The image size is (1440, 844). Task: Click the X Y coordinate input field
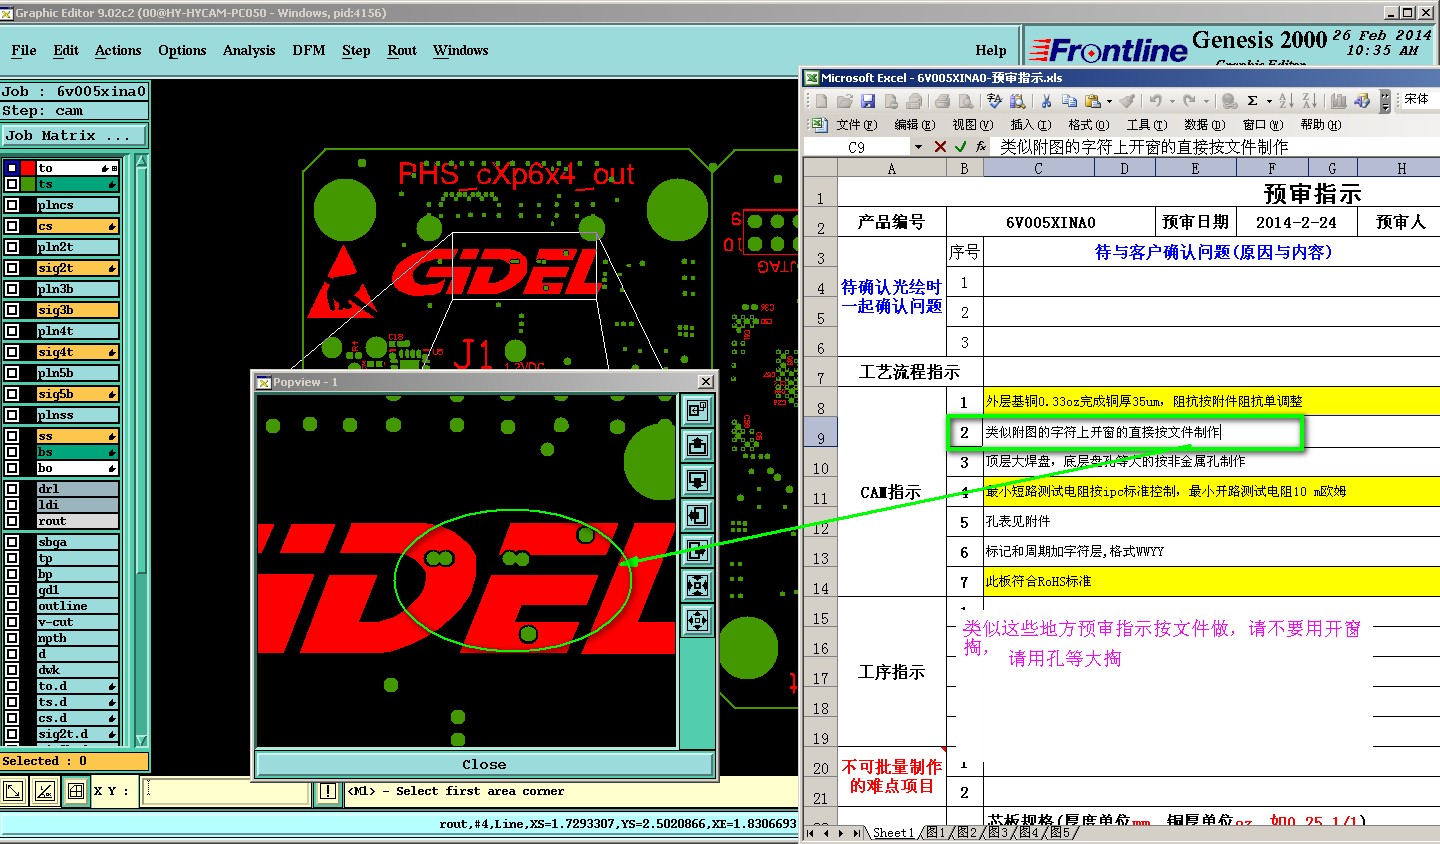(x=227, y=791)
